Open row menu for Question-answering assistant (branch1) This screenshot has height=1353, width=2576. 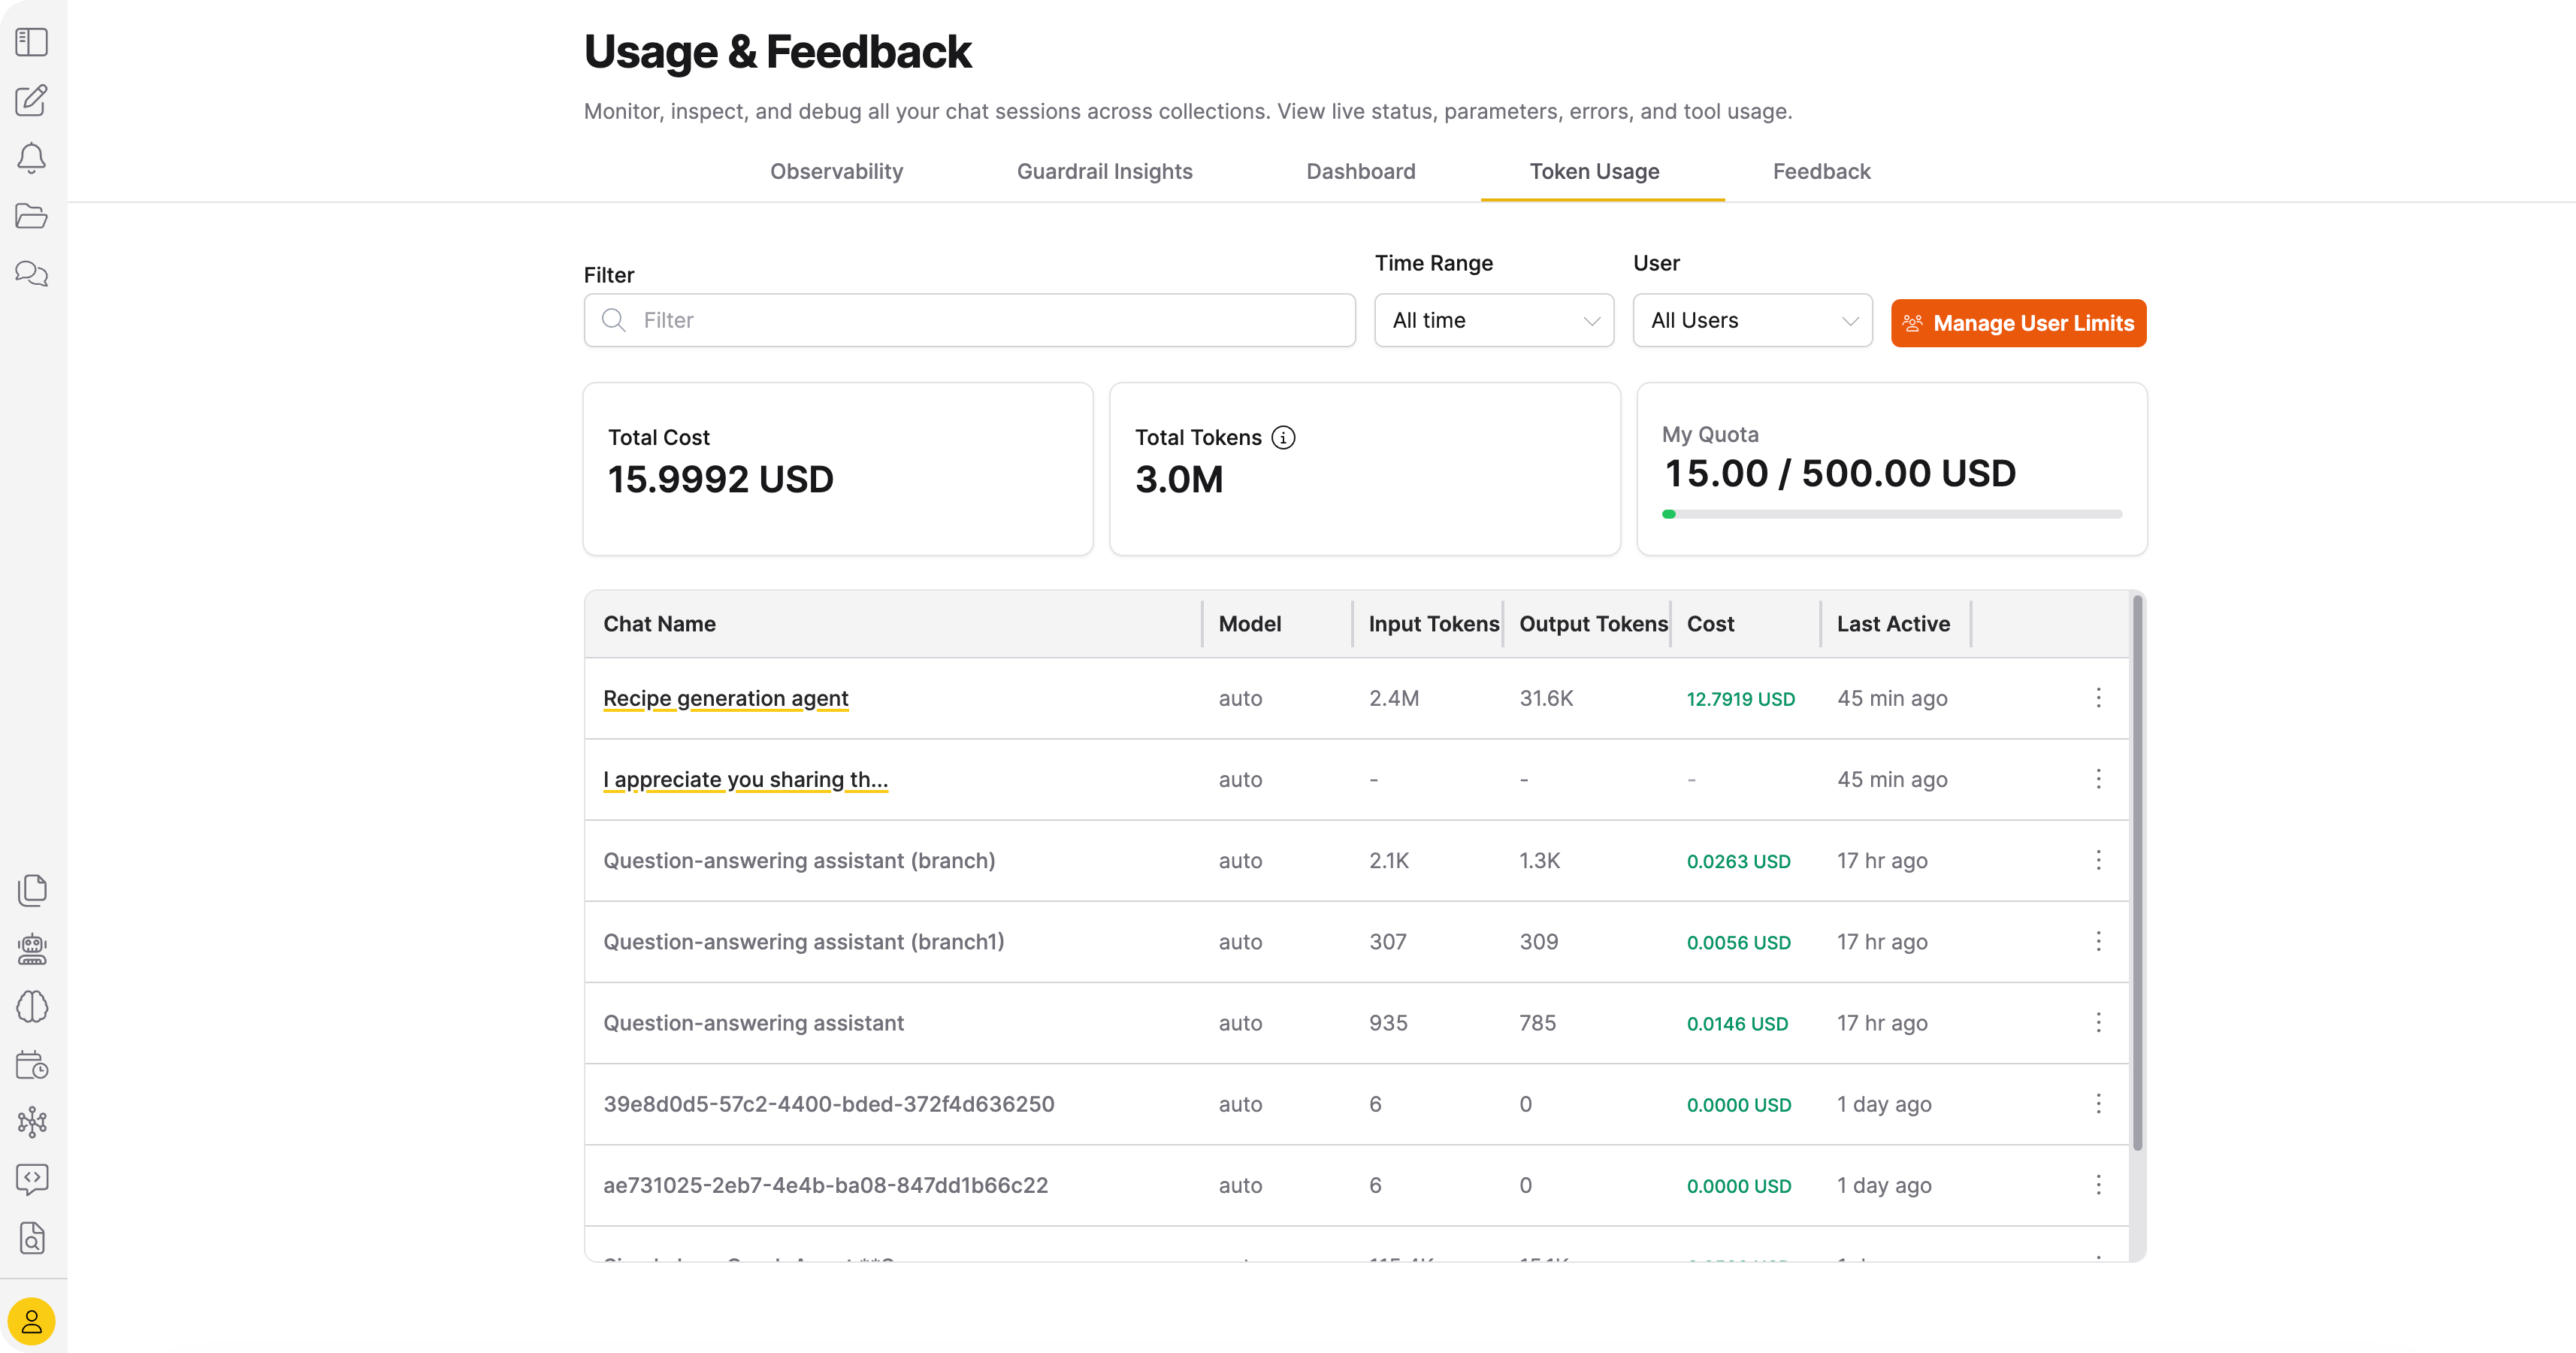click(2098, 941)
